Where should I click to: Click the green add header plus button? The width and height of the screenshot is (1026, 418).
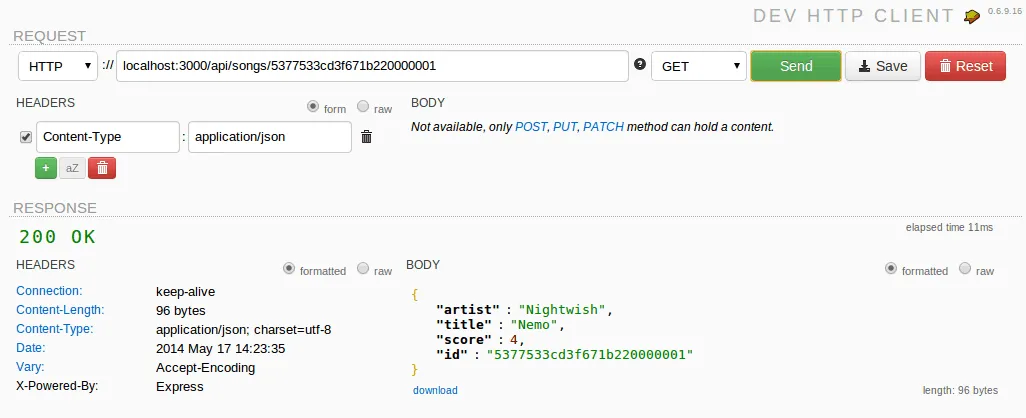[46, 168]
